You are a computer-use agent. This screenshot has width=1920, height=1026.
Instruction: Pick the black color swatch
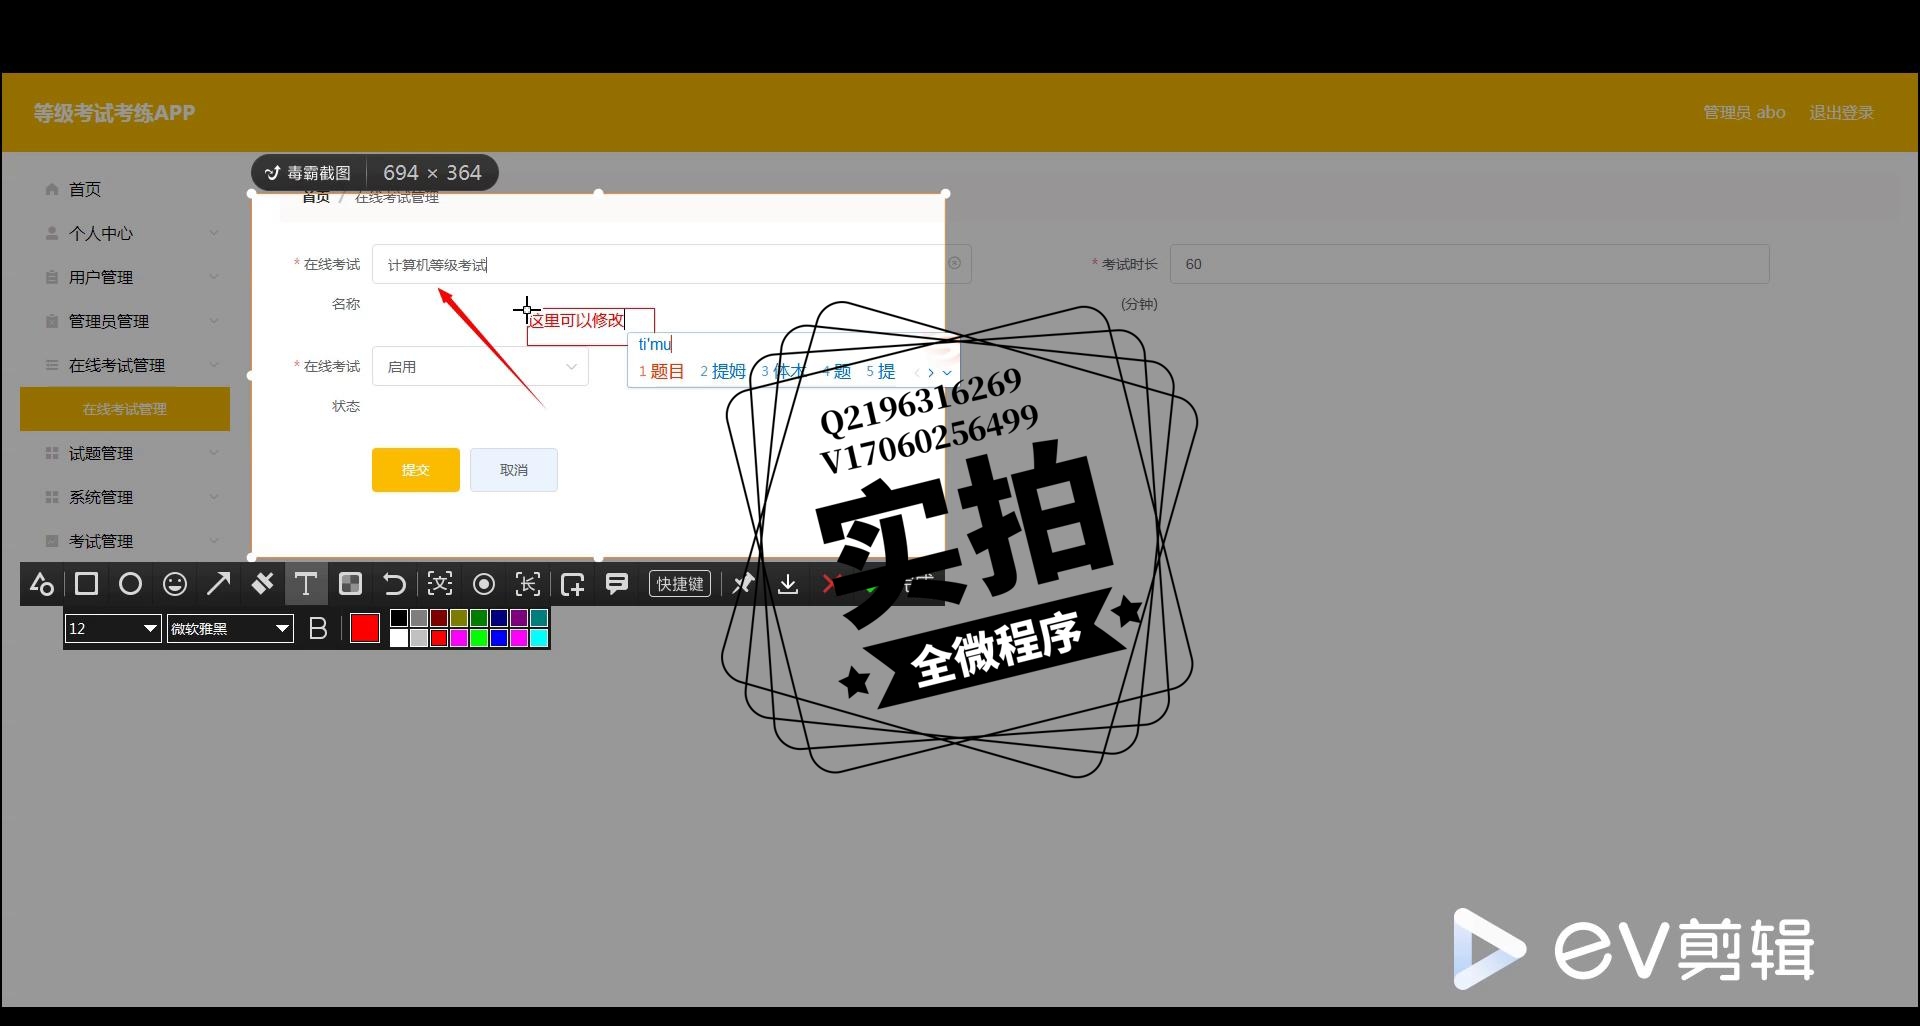point(399,619)
